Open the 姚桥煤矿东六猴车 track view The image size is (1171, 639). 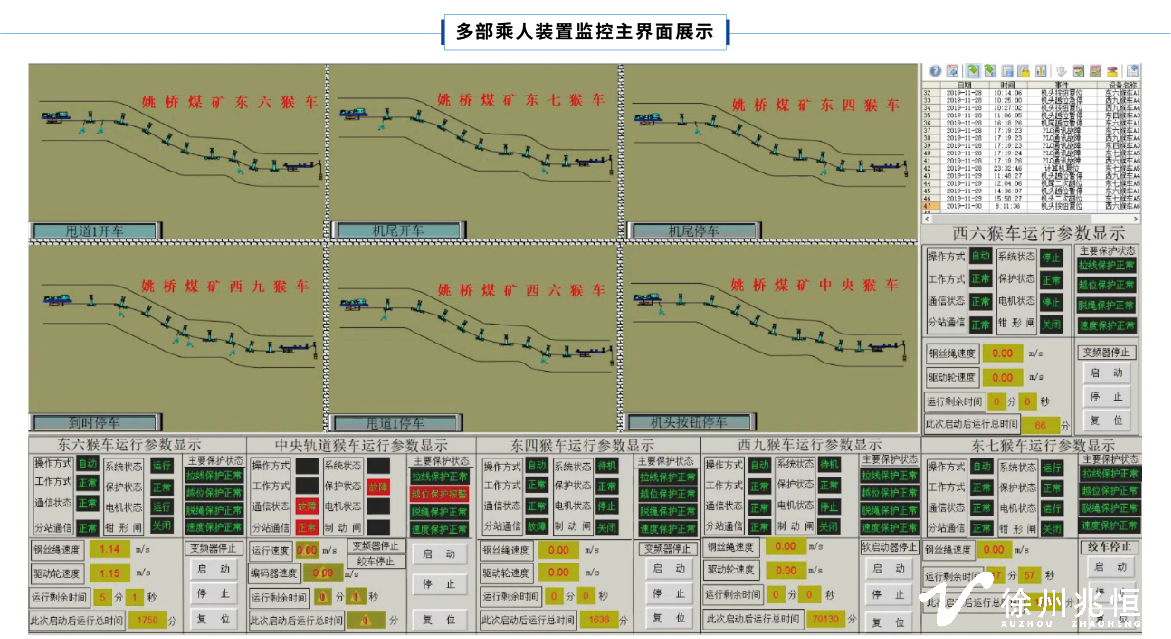[x=176, y=150]
